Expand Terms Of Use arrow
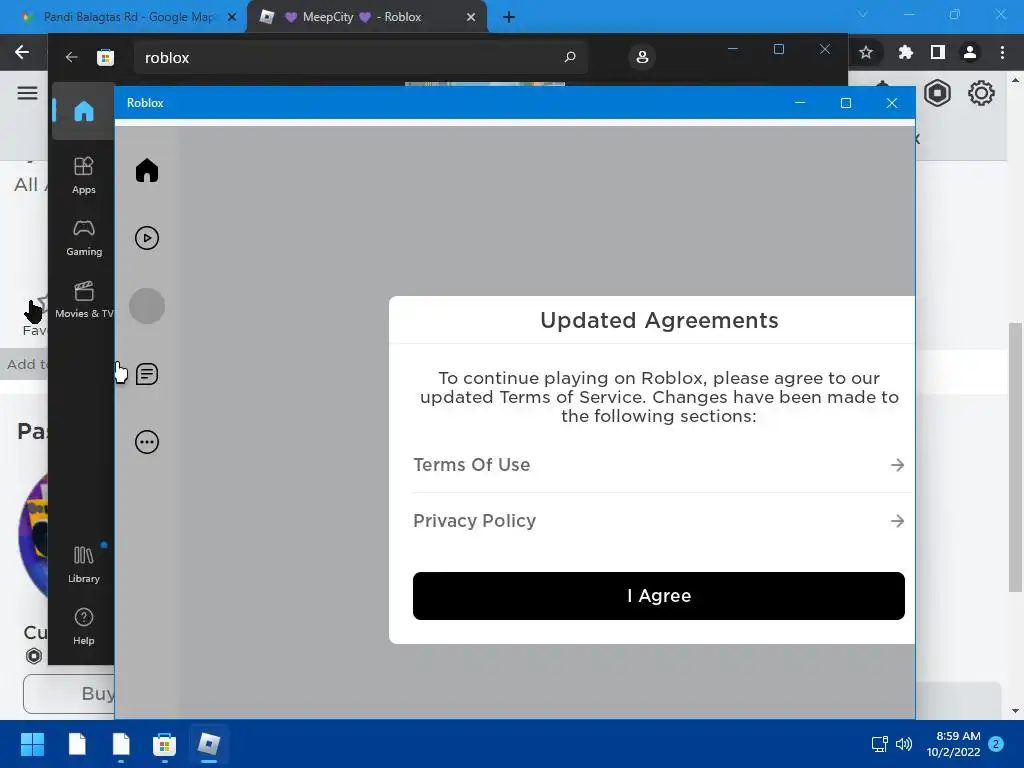This screenshot has width=1024, height=768. [897, 465]
